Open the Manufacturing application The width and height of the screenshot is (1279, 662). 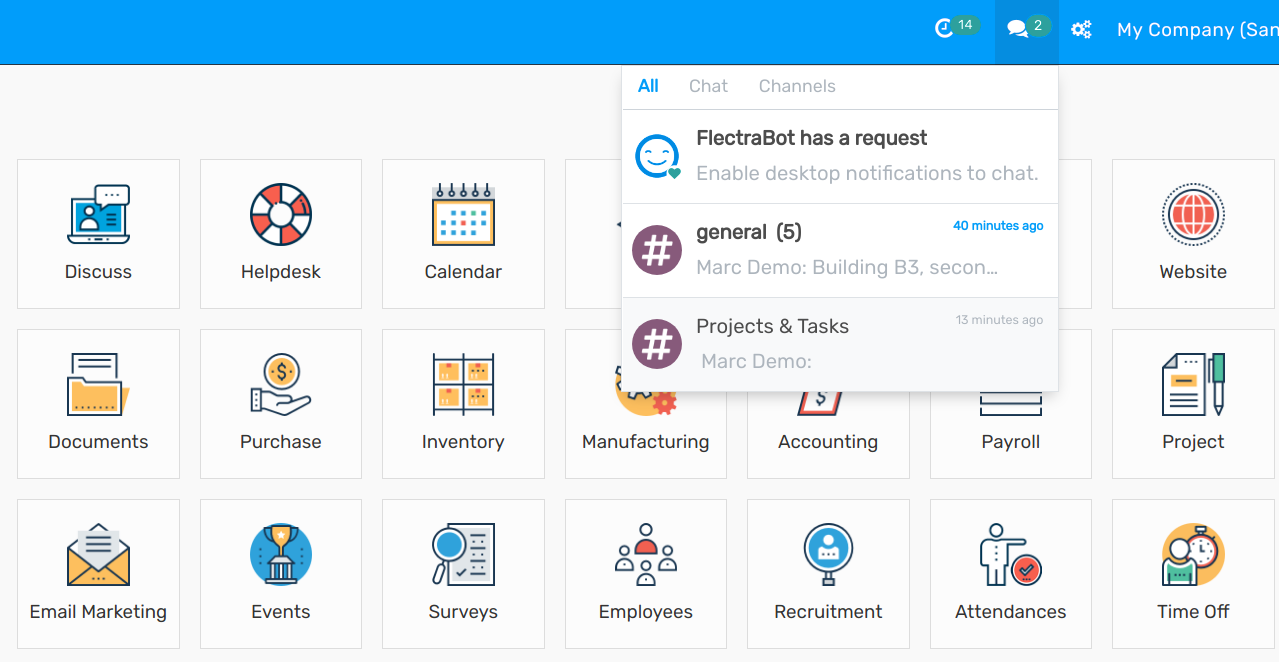click(x=645, y=403)
